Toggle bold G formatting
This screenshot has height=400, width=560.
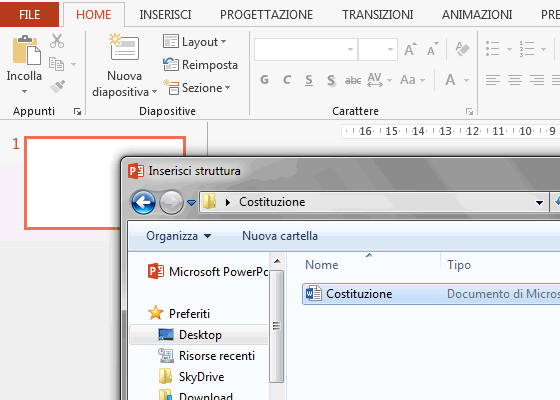click(264, 80)
